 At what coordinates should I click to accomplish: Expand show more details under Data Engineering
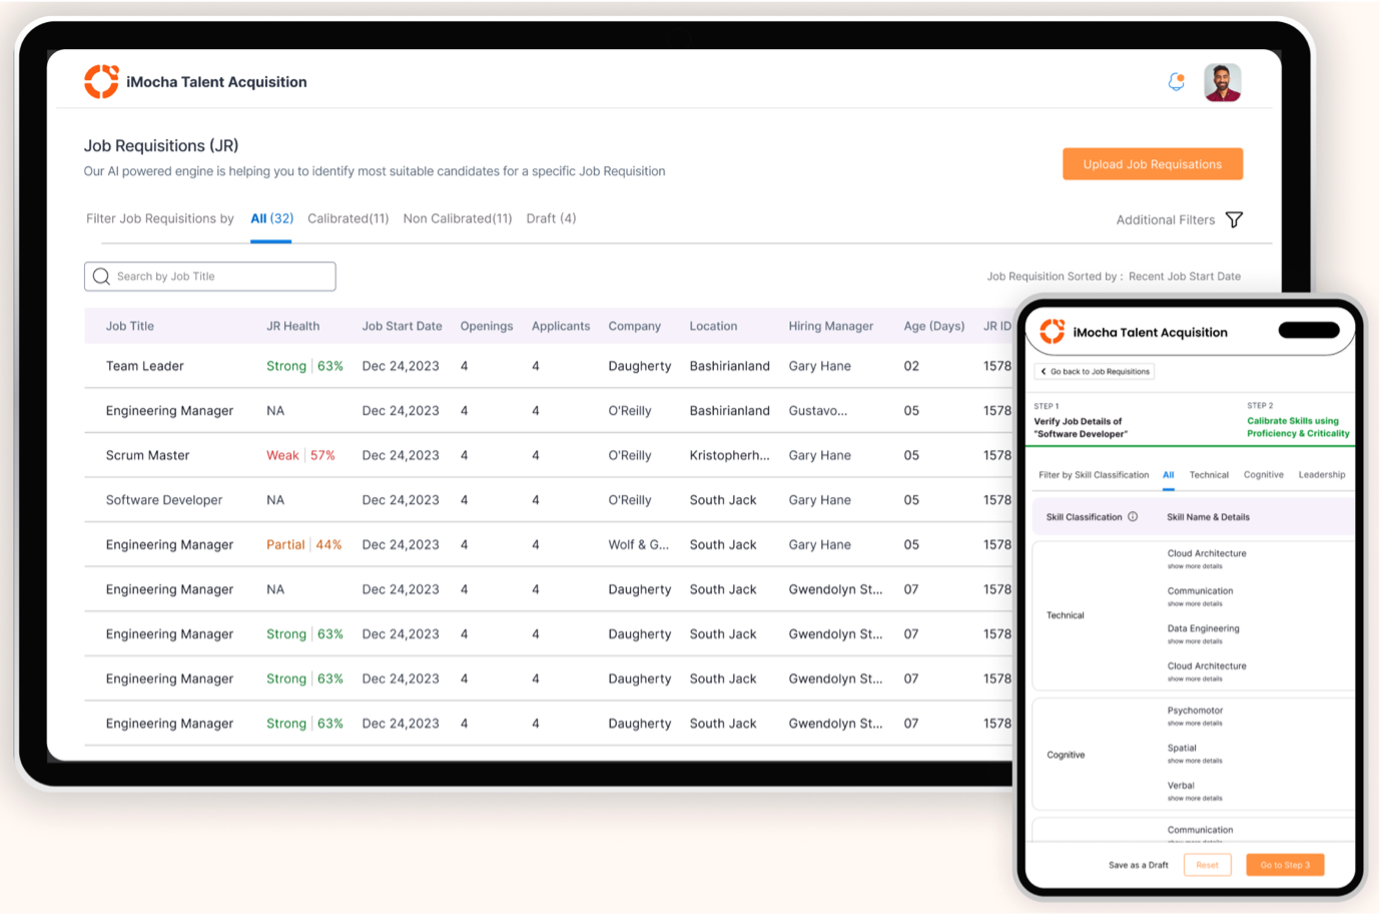(1194, 642)
